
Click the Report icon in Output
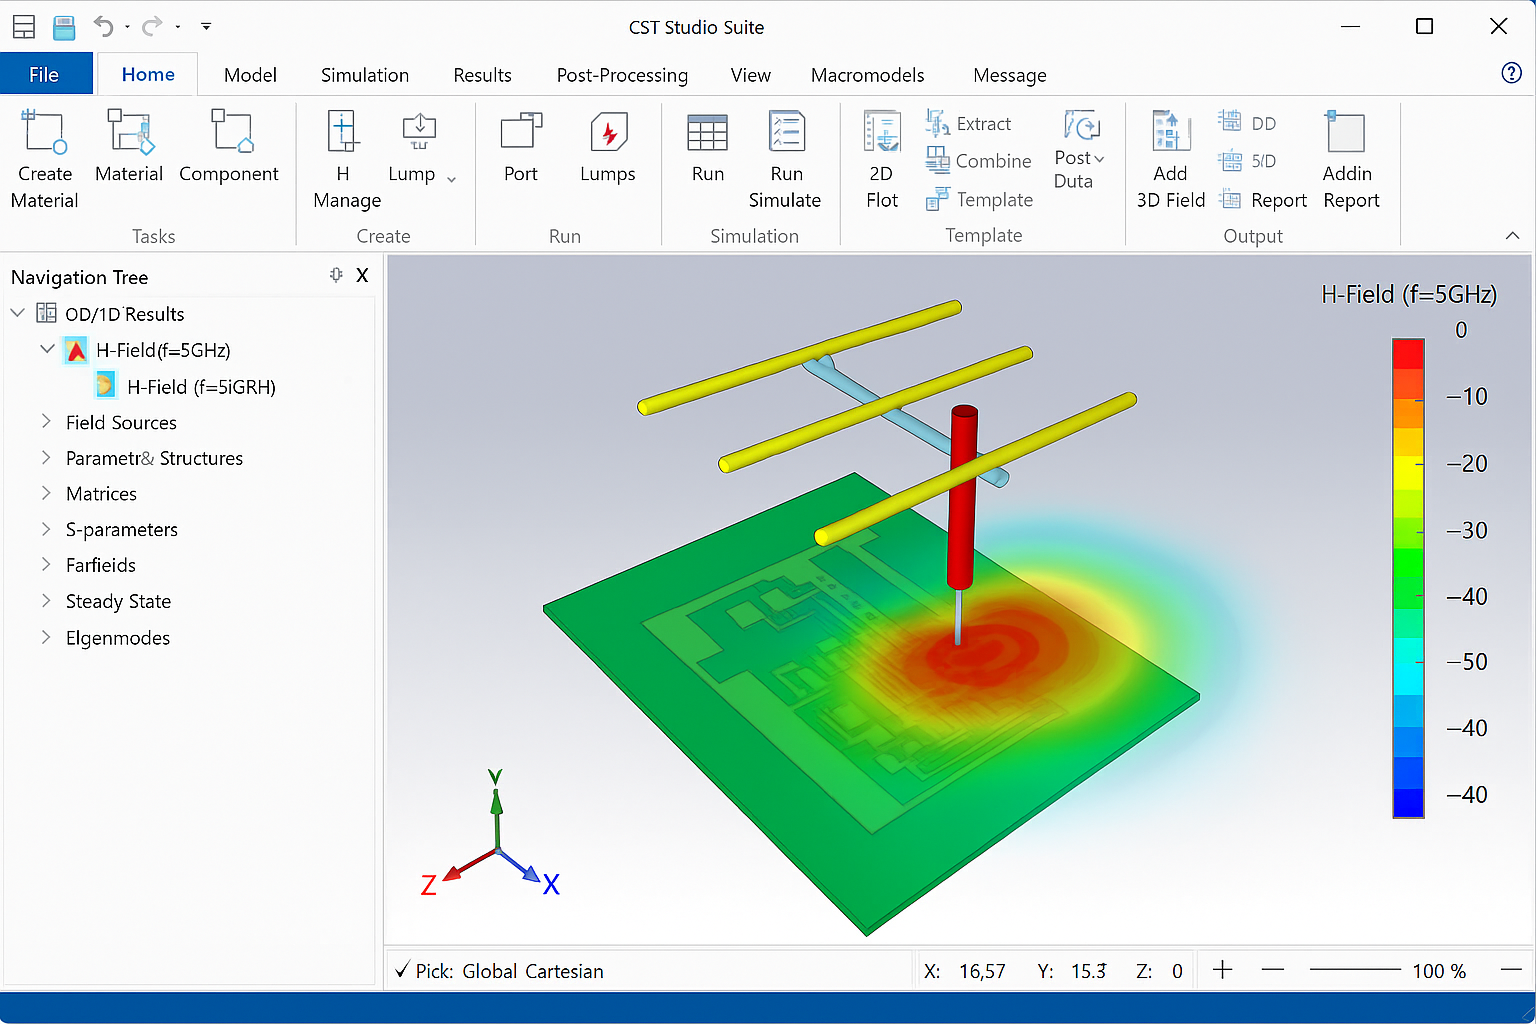coord(1230,200)
